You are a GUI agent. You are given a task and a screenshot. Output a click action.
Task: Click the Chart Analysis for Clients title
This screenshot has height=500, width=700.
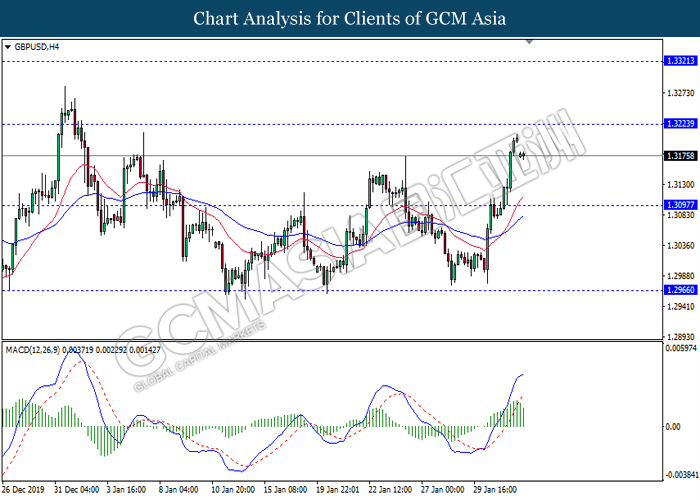pos(350,18)
